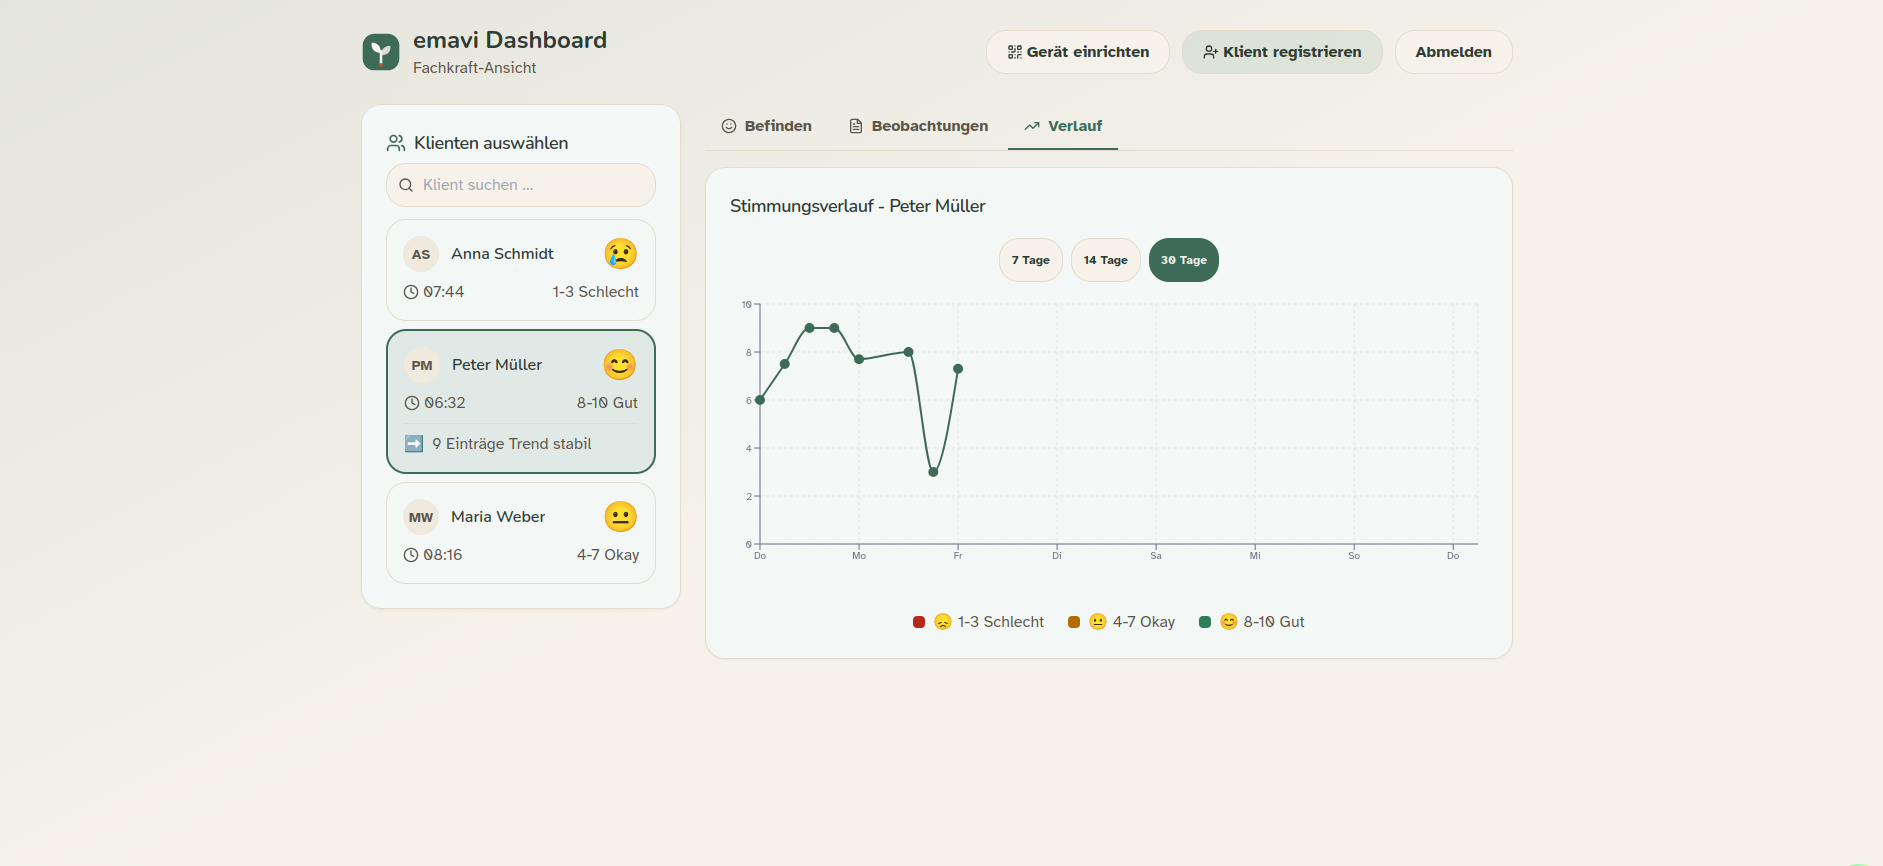Click the Abmelden button
This screenshot has width=1883, height=866.
(1453, 52)
